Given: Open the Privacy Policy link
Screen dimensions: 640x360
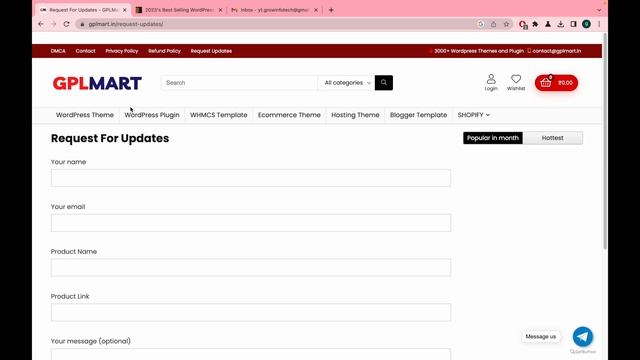Looking at the screenshot, I should (x=122, y=51).
